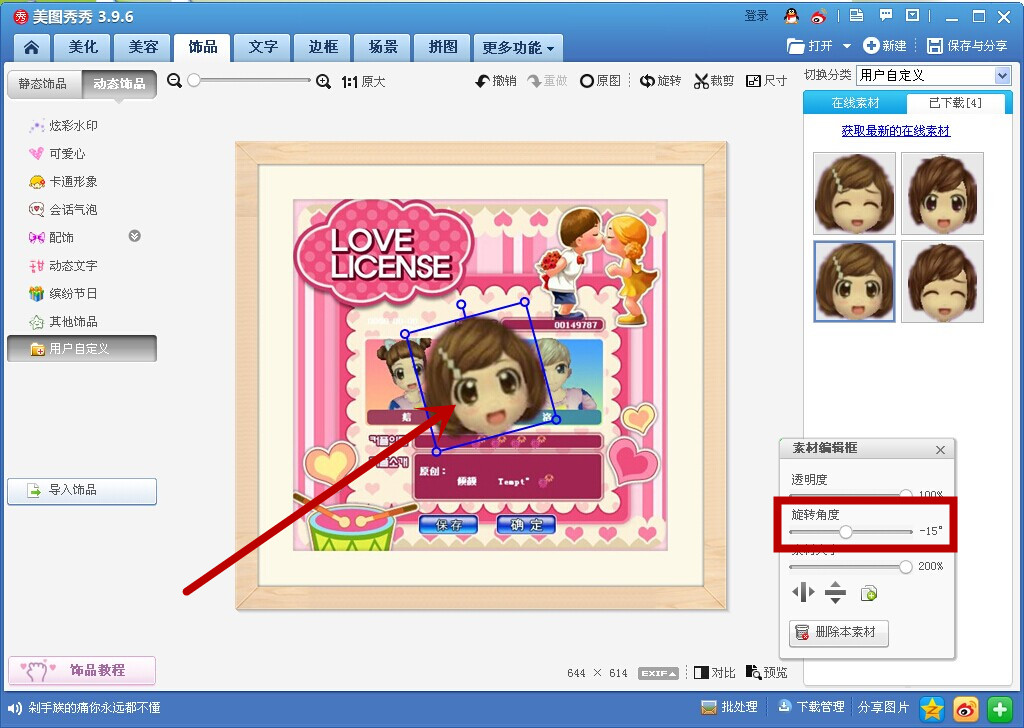
Task: Click the 删除本素材 button
Action: coord(839,633)
